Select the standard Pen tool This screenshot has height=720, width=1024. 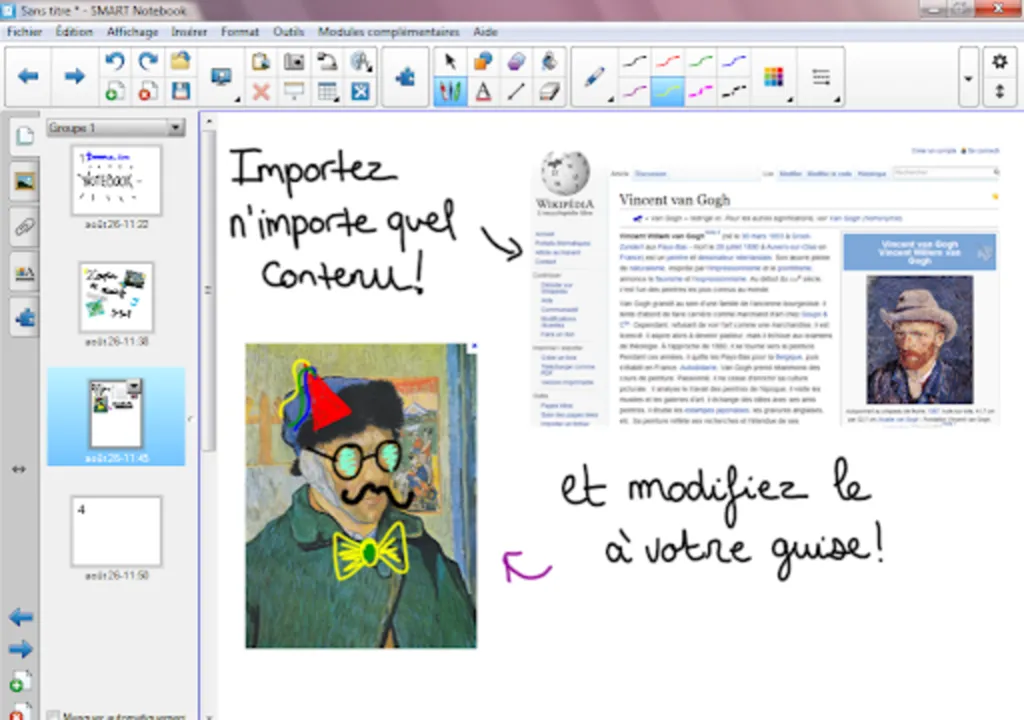(596, 76)
